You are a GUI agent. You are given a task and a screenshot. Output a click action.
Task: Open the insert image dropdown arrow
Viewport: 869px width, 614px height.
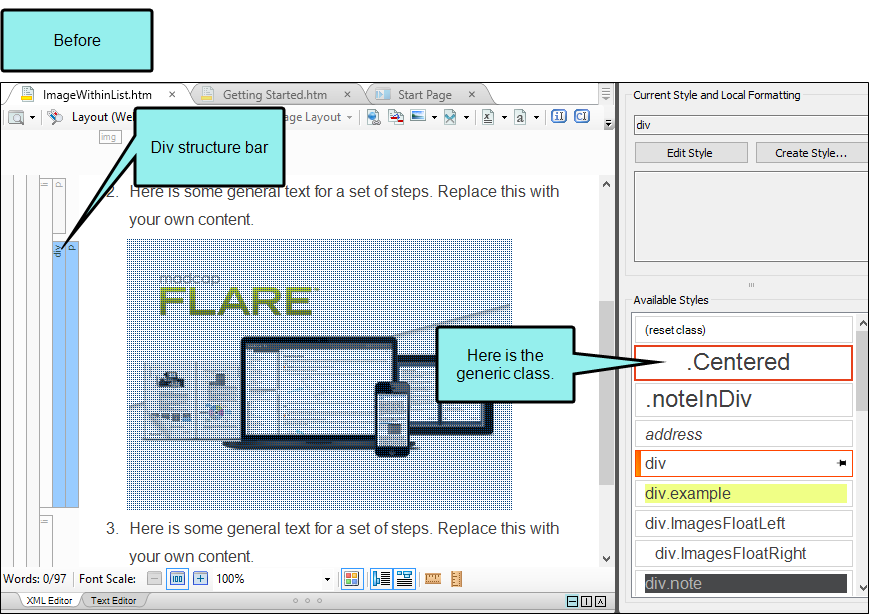[434, 117]
